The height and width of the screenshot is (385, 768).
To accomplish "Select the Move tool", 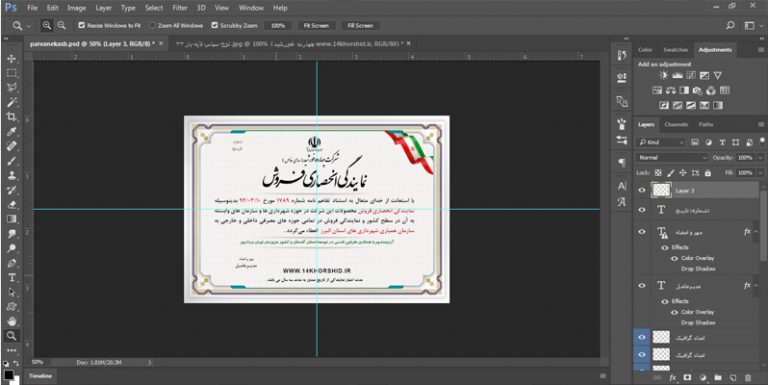I will 11,59.
